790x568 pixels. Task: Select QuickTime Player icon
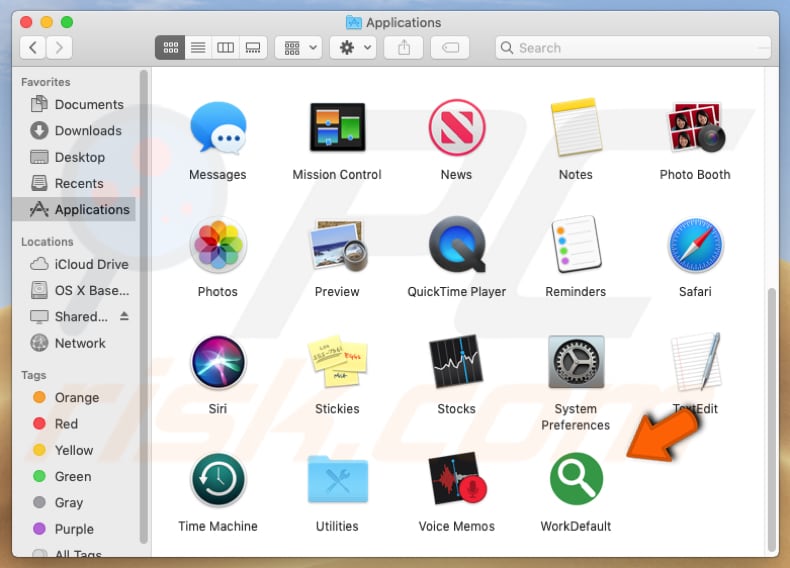click(x=456, y=245)
